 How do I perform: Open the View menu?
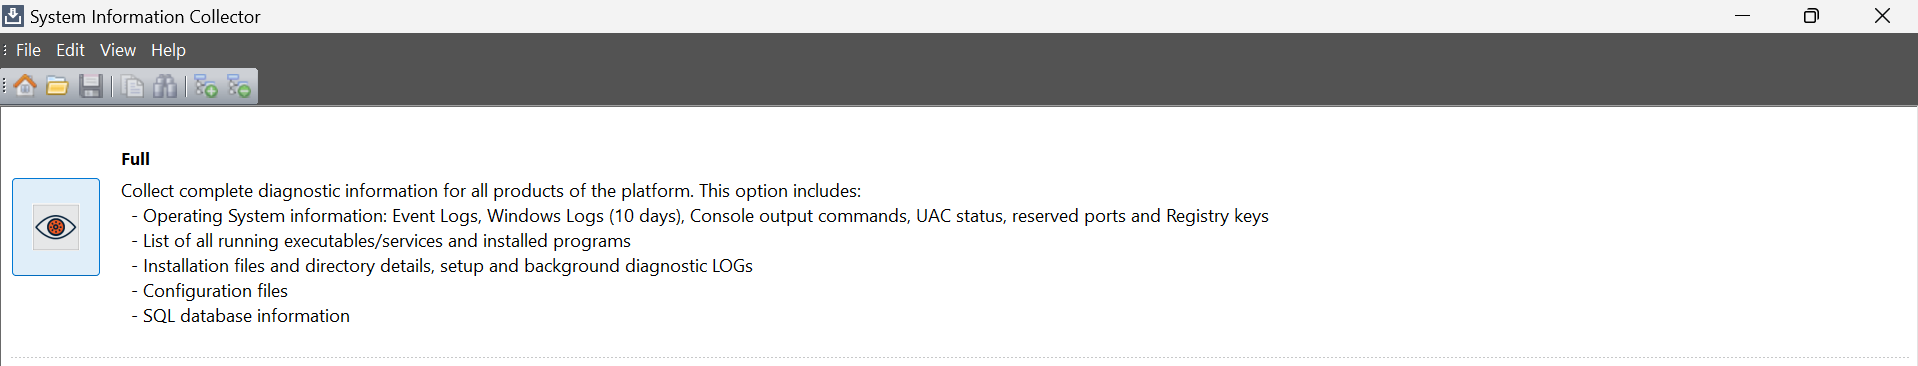(117, 50)
